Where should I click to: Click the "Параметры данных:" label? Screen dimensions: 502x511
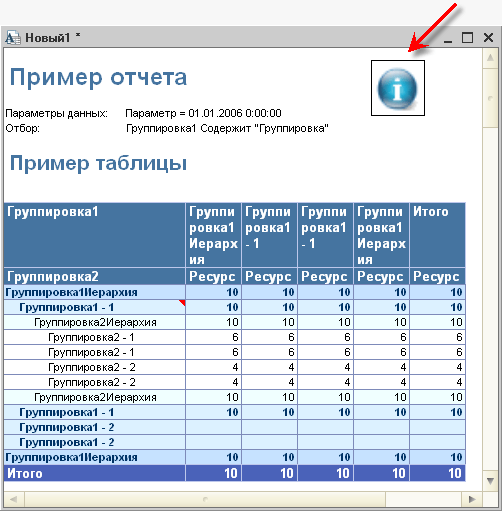tap(57, 113)
